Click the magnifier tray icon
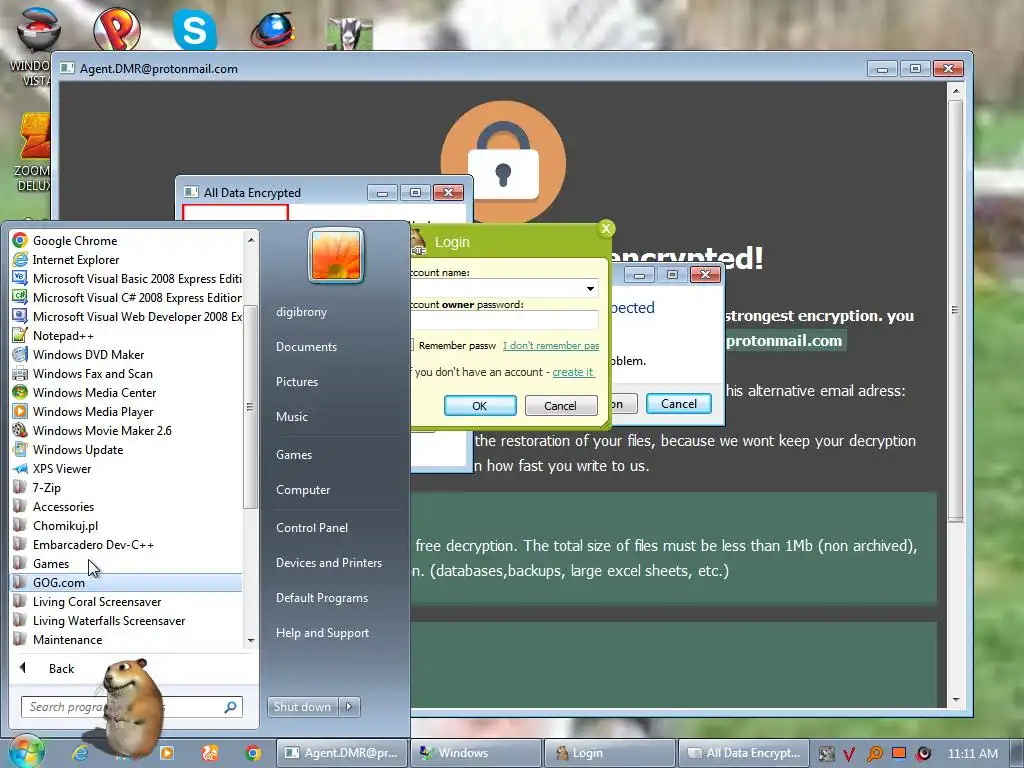 pyautogui.click(x=874, y=754)
